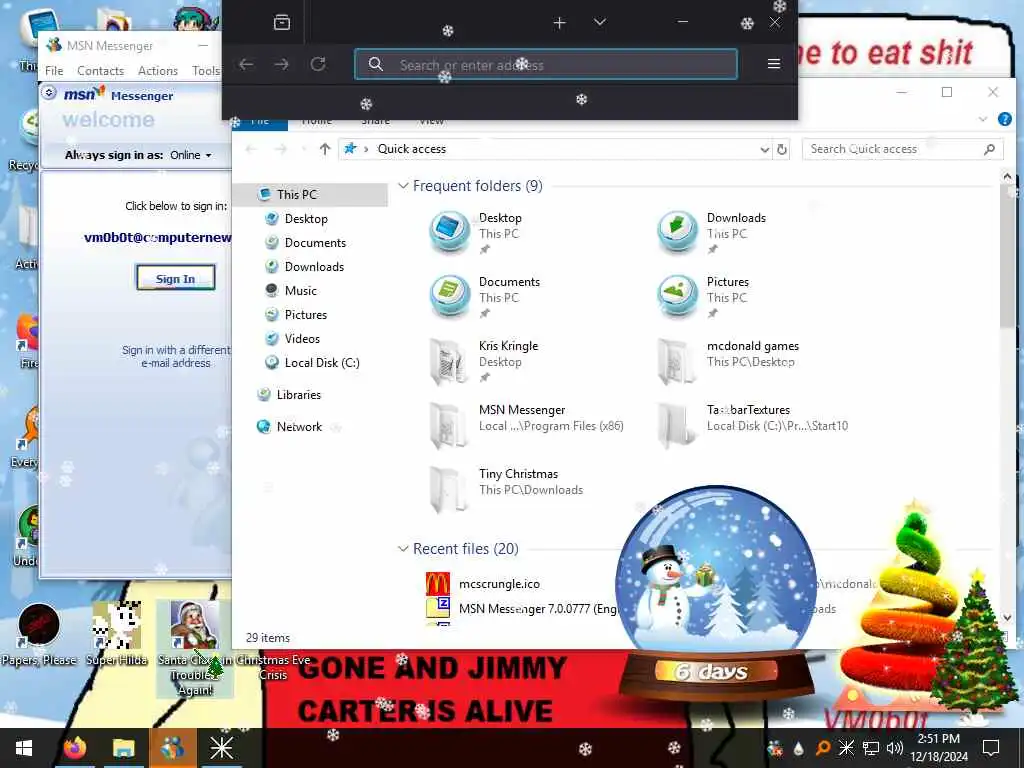Collapse the Frequent folders group
Image resolution: width=1024 pixels, height=768 pixels.
404,186
